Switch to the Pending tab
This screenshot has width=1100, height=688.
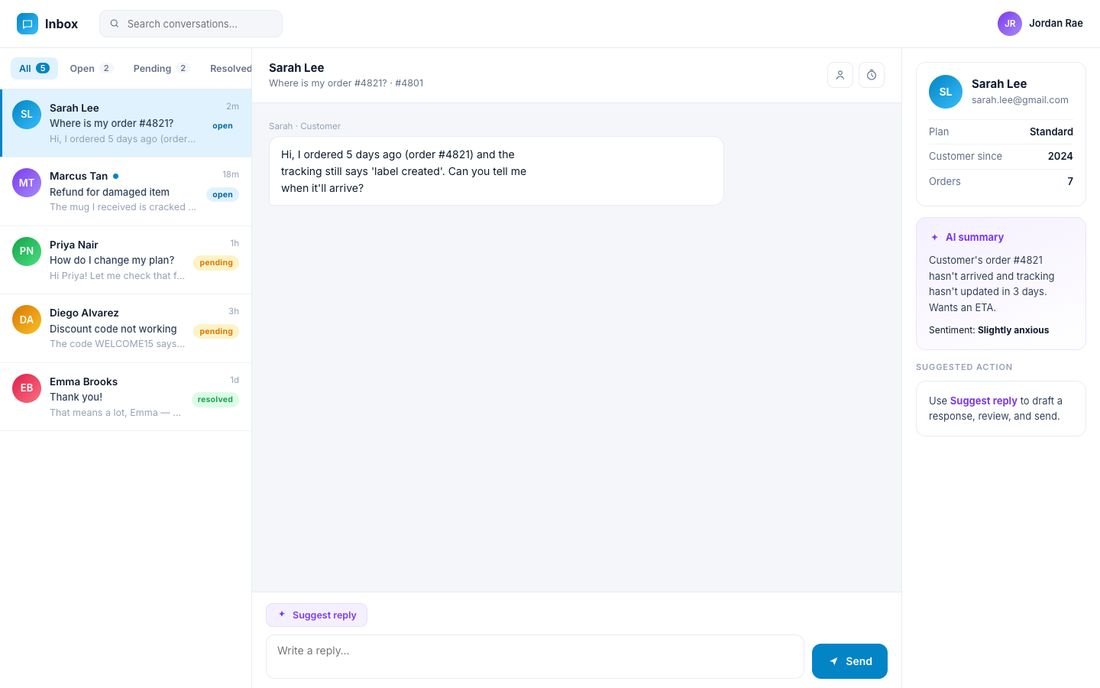(161, 68)
